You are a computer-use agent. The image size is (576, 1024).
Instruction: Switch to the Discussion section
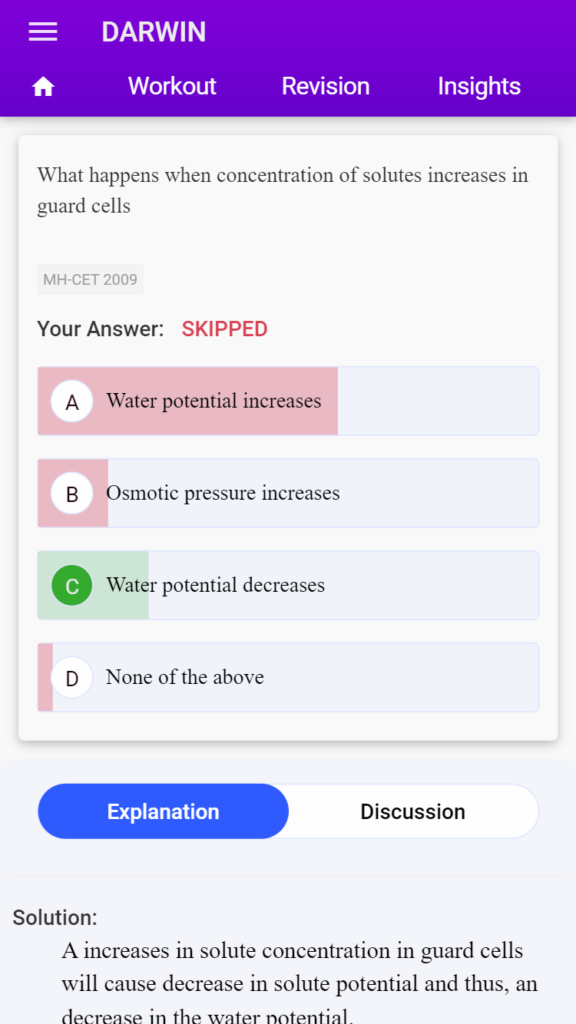(x=413, y=811)
